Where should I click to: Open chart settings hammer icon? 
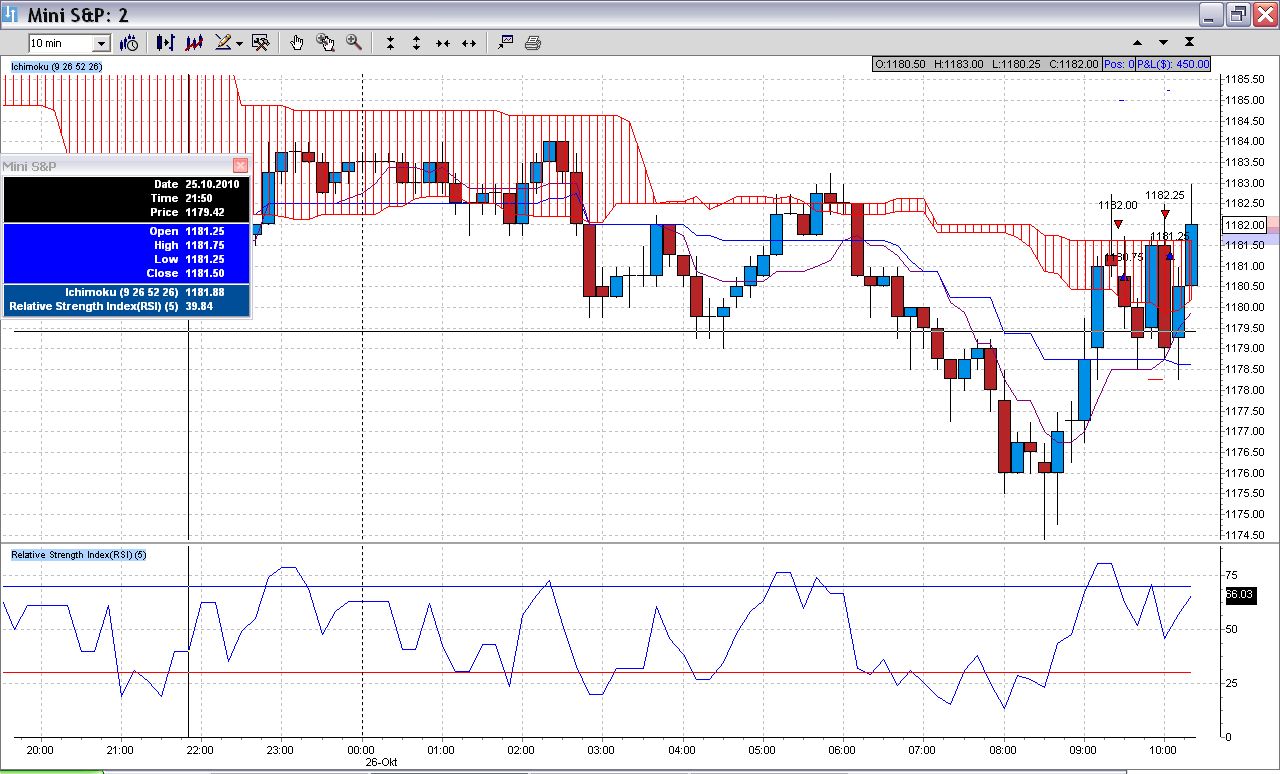coord(261,43)
